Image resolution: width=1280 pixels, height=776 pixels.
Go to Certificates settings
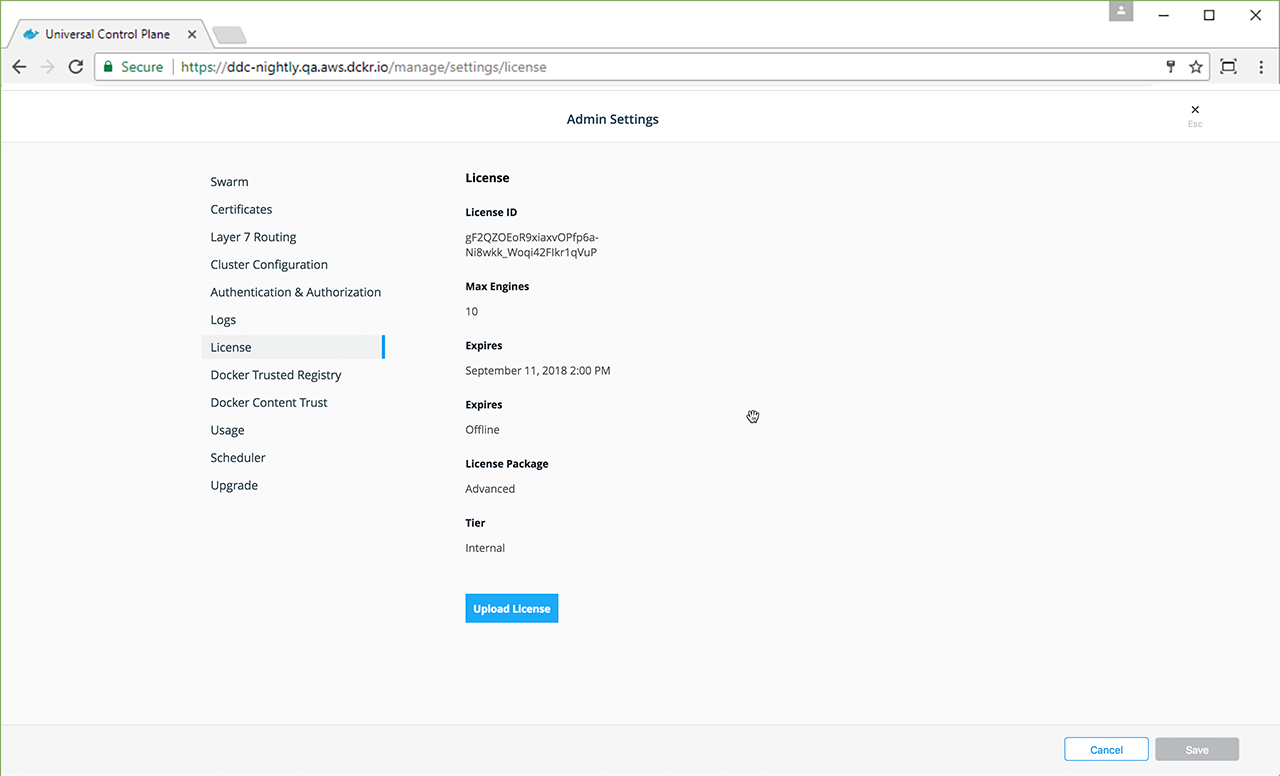coord(241,210)
